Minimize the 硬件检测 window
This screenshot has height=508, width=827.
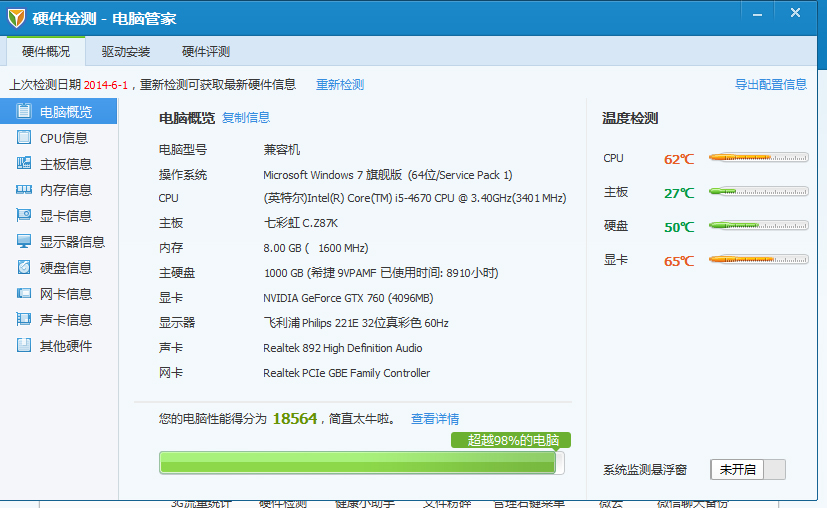pos(757,15)
